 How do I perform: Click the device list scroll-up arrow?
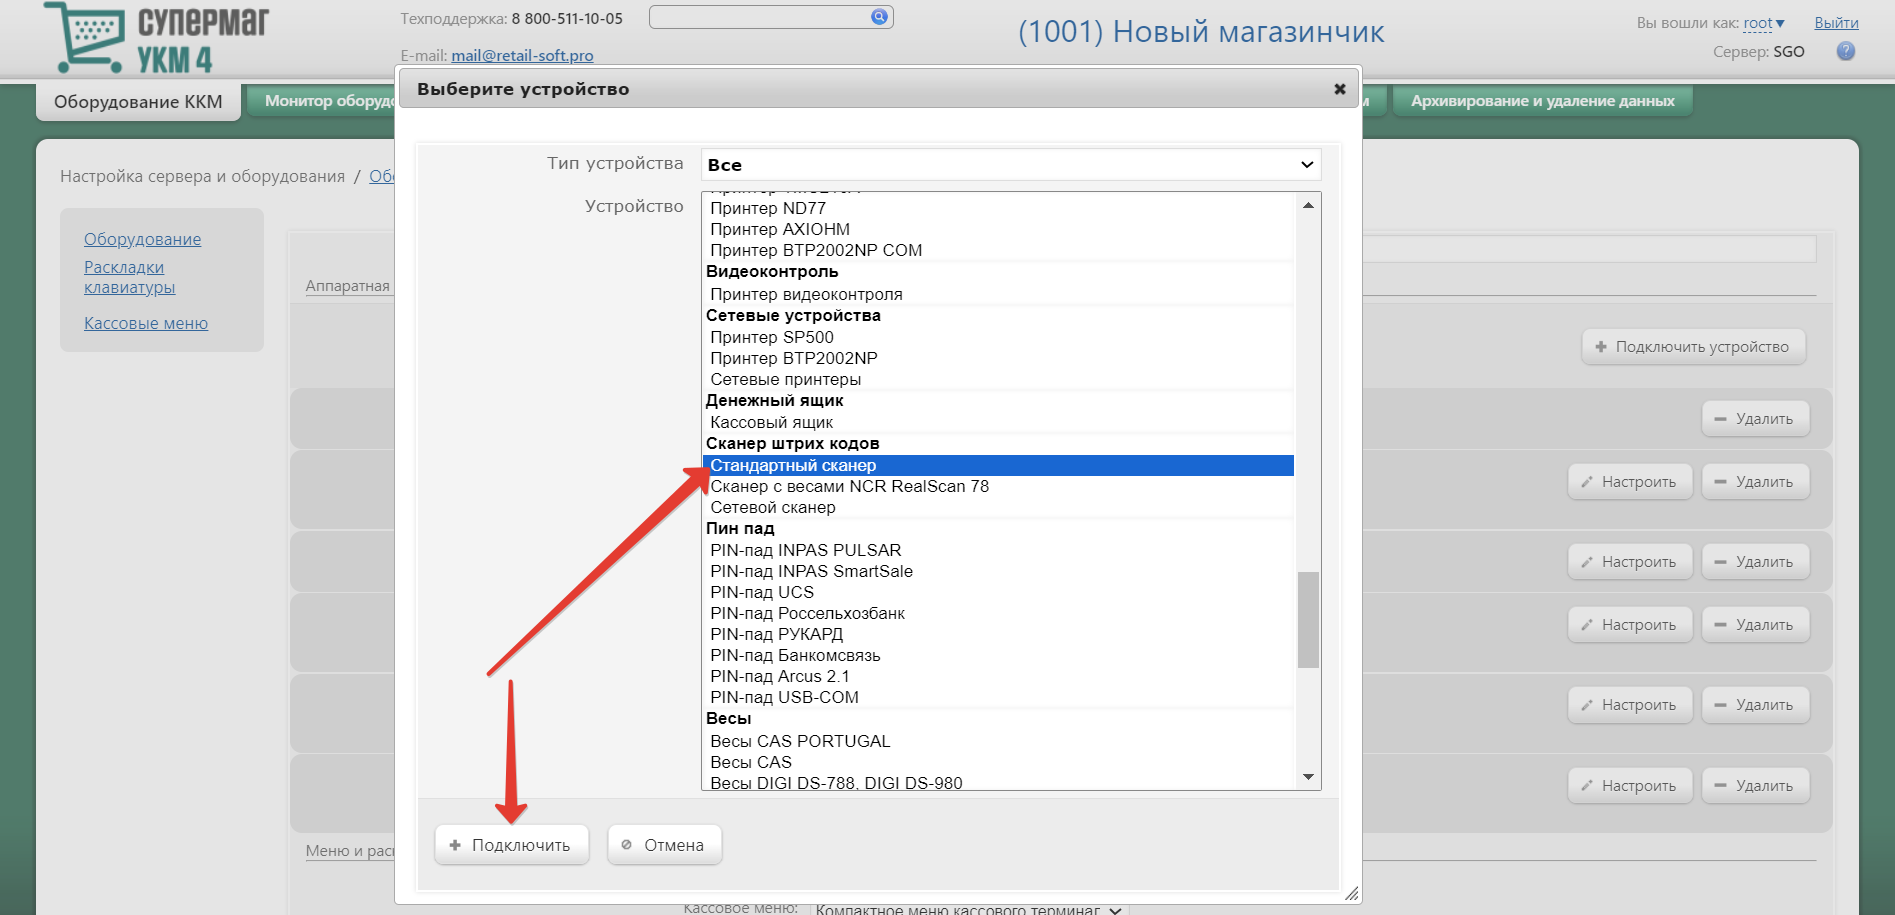click(x=1308, y=205)
